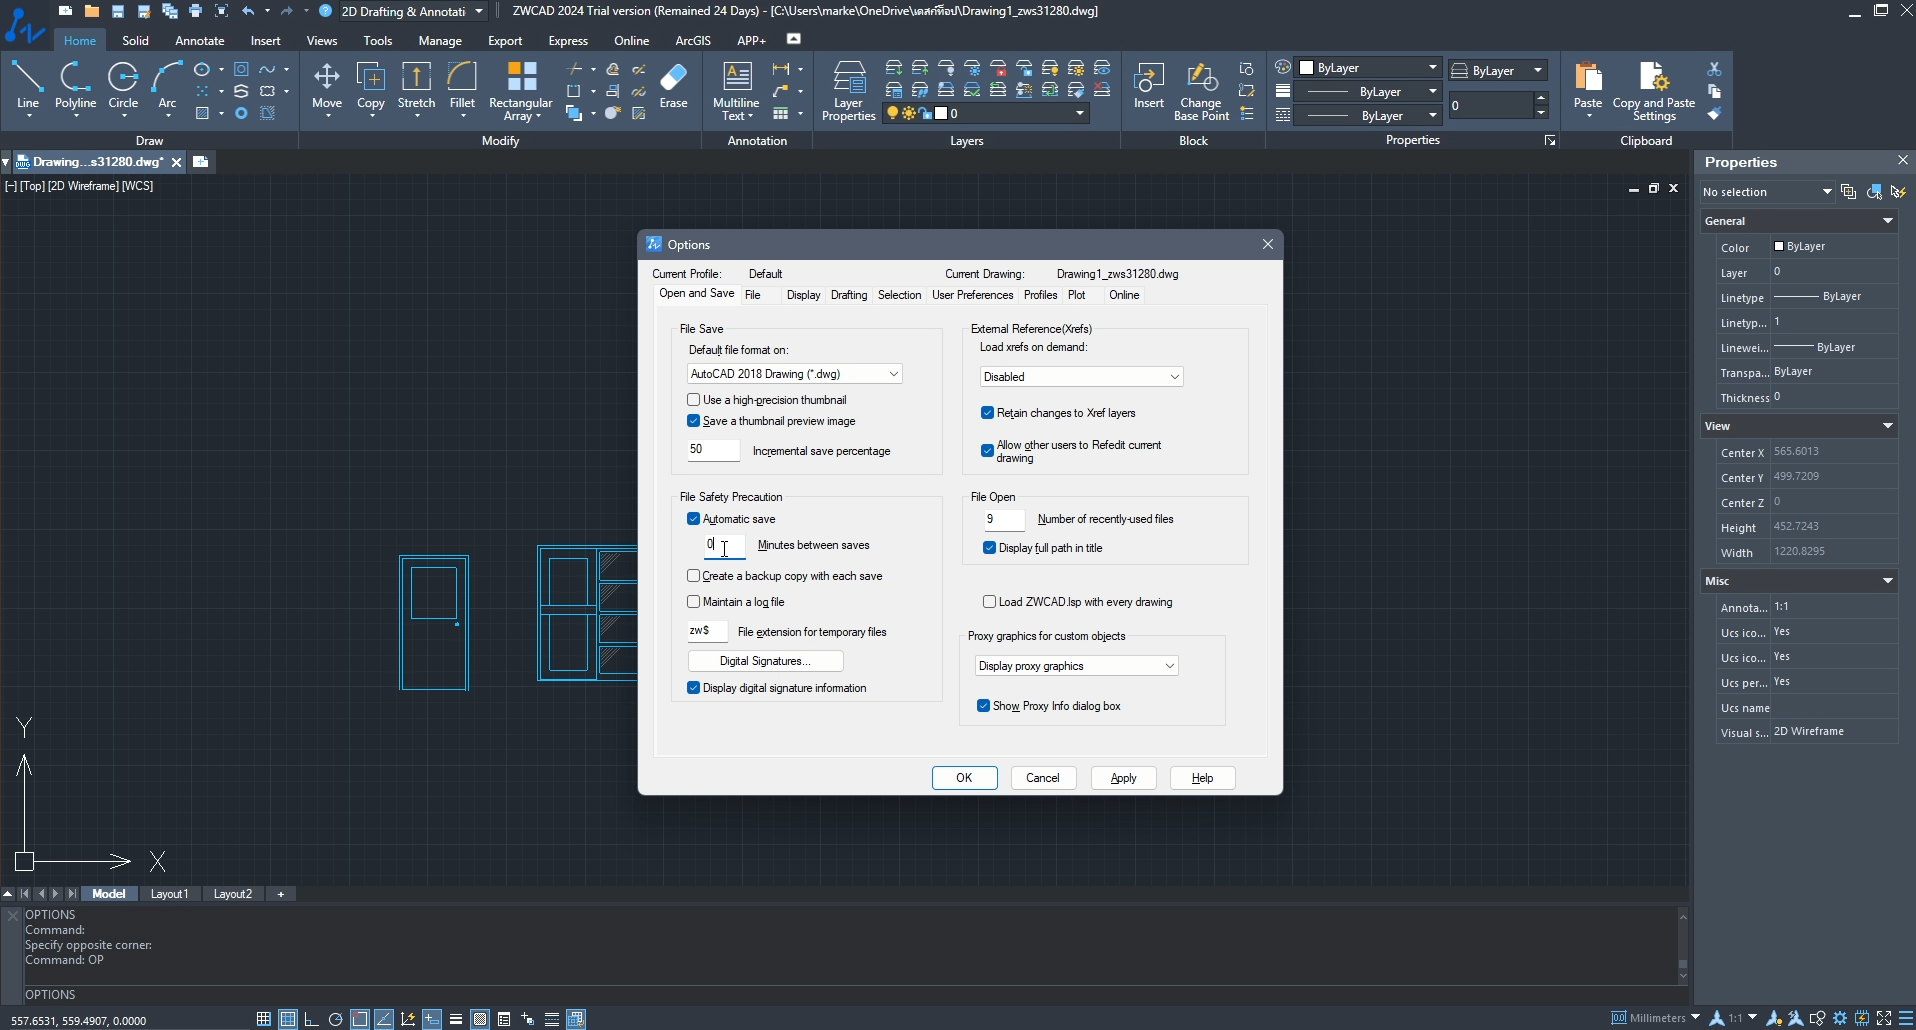This screenshot has height=1030, width=1916.
Task: Select the Polyline tool
Action: click(x=75, y=87)
